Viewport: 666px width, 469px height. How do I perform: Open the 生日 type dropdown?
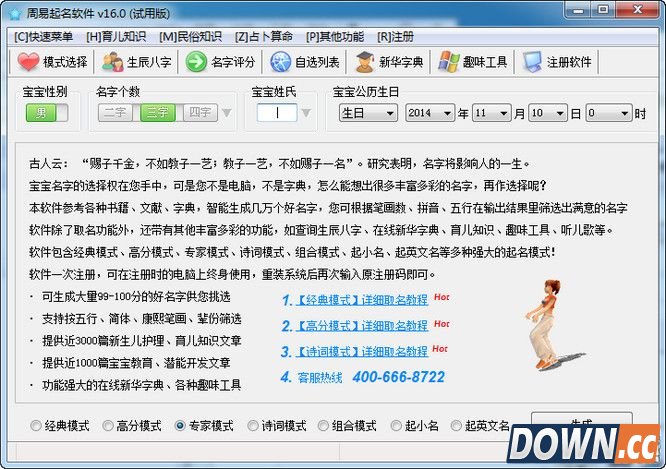pyautogui.click(x=368, y=113)
